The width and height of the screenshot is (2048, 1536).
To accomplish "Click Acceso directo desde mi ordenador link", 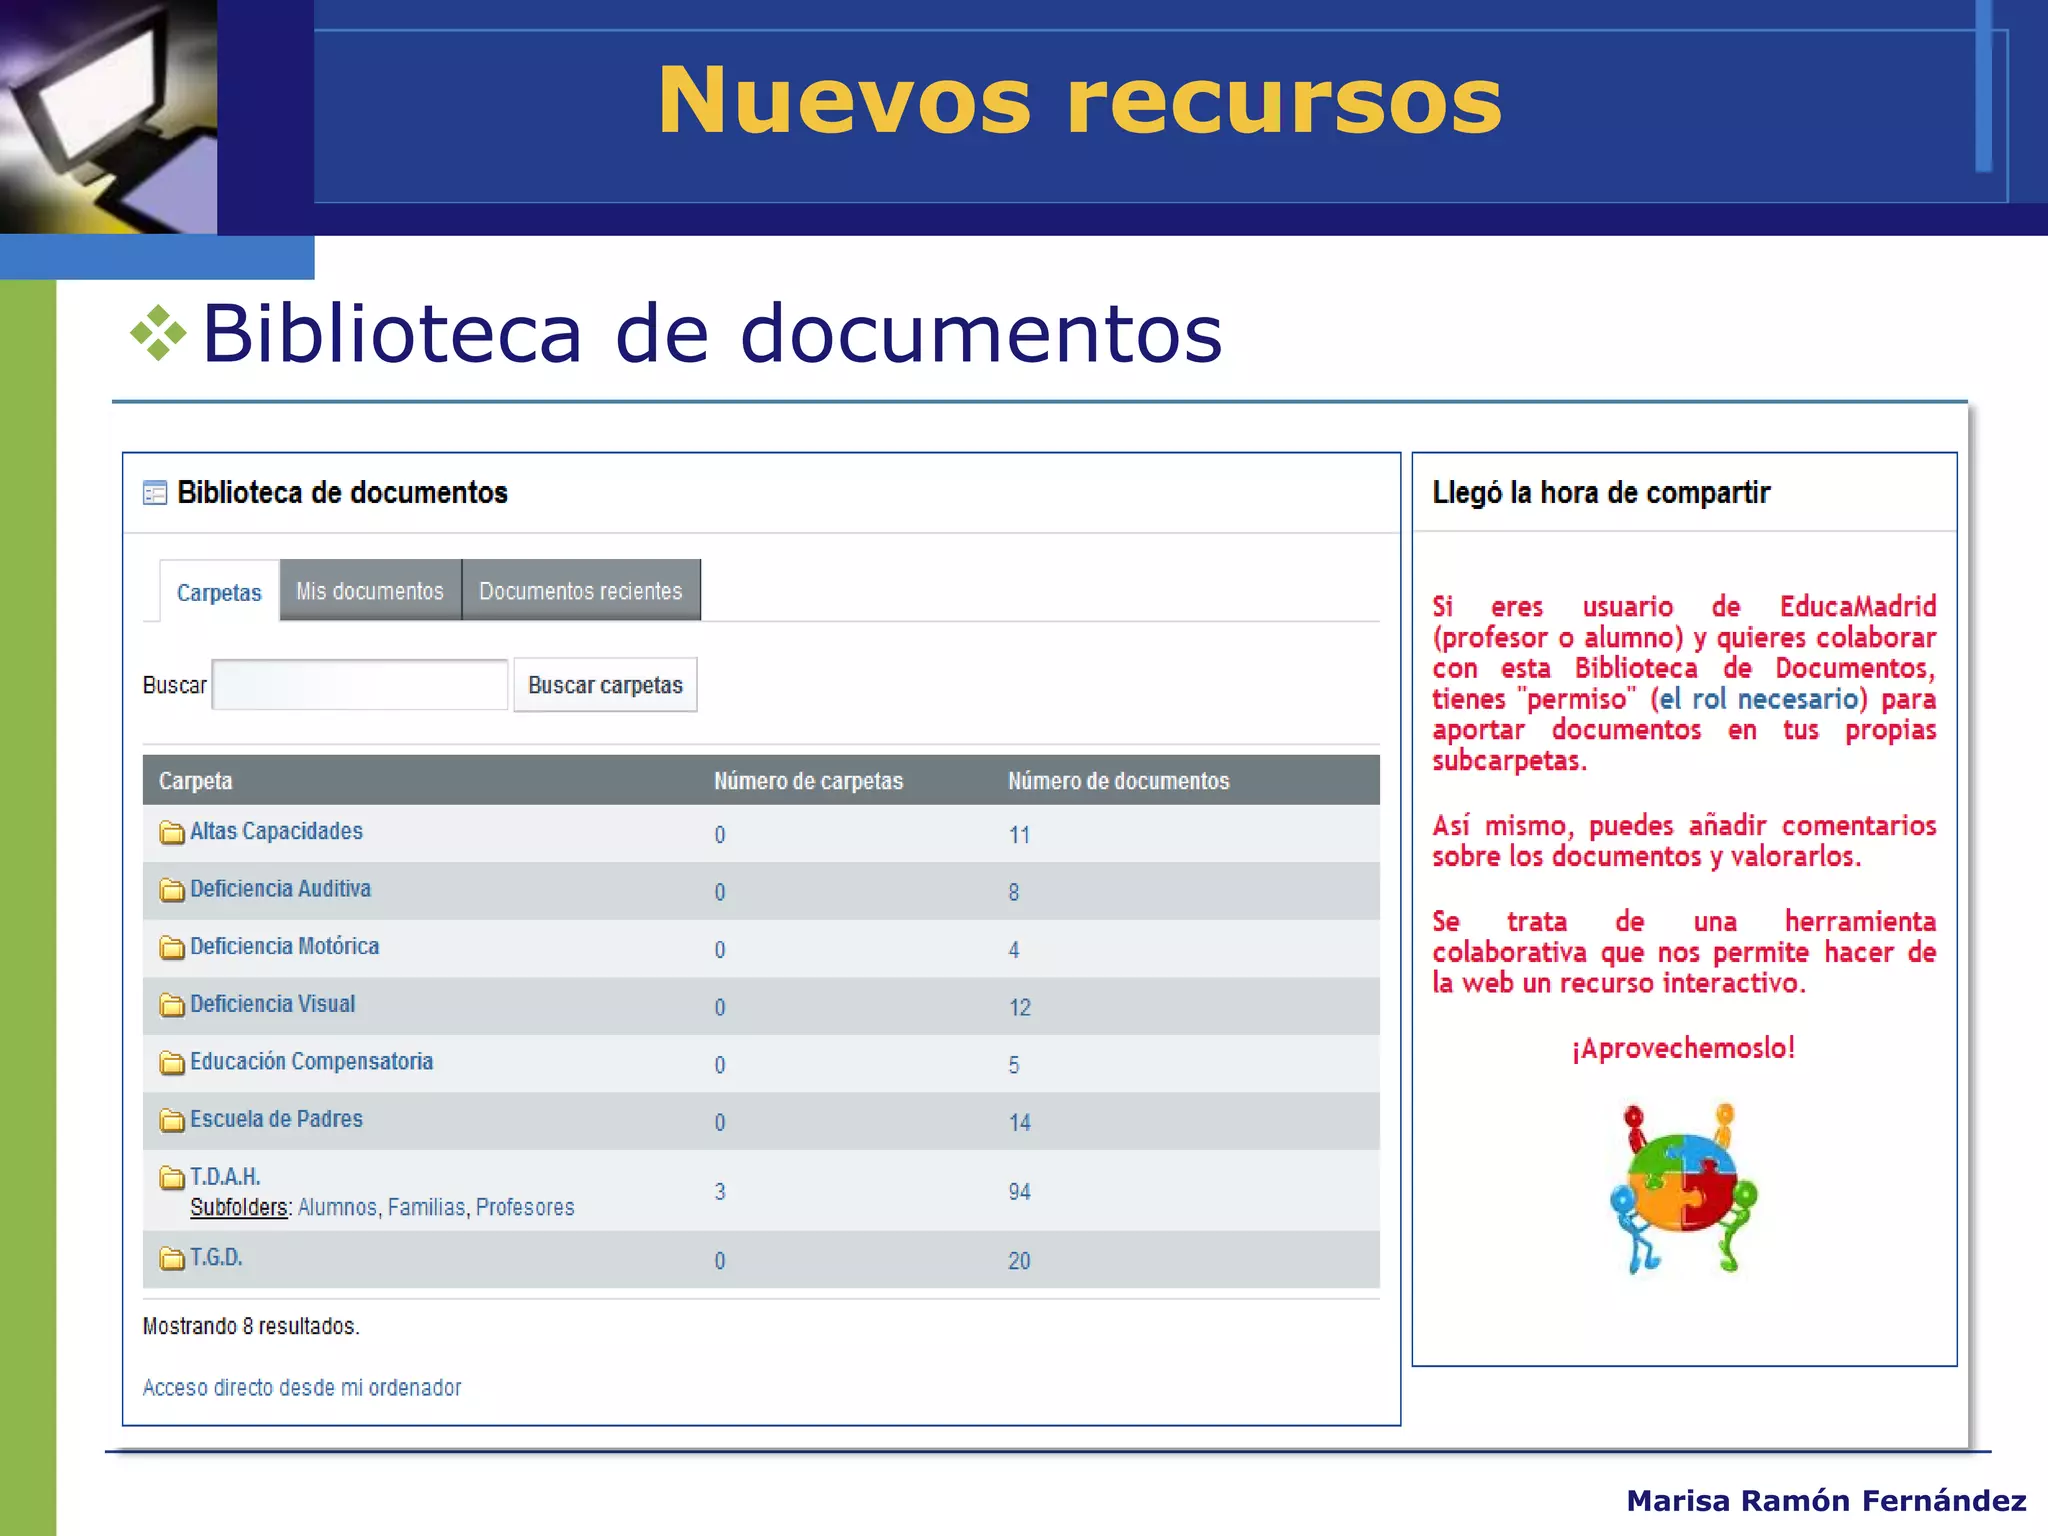I will pos(302,1387).
